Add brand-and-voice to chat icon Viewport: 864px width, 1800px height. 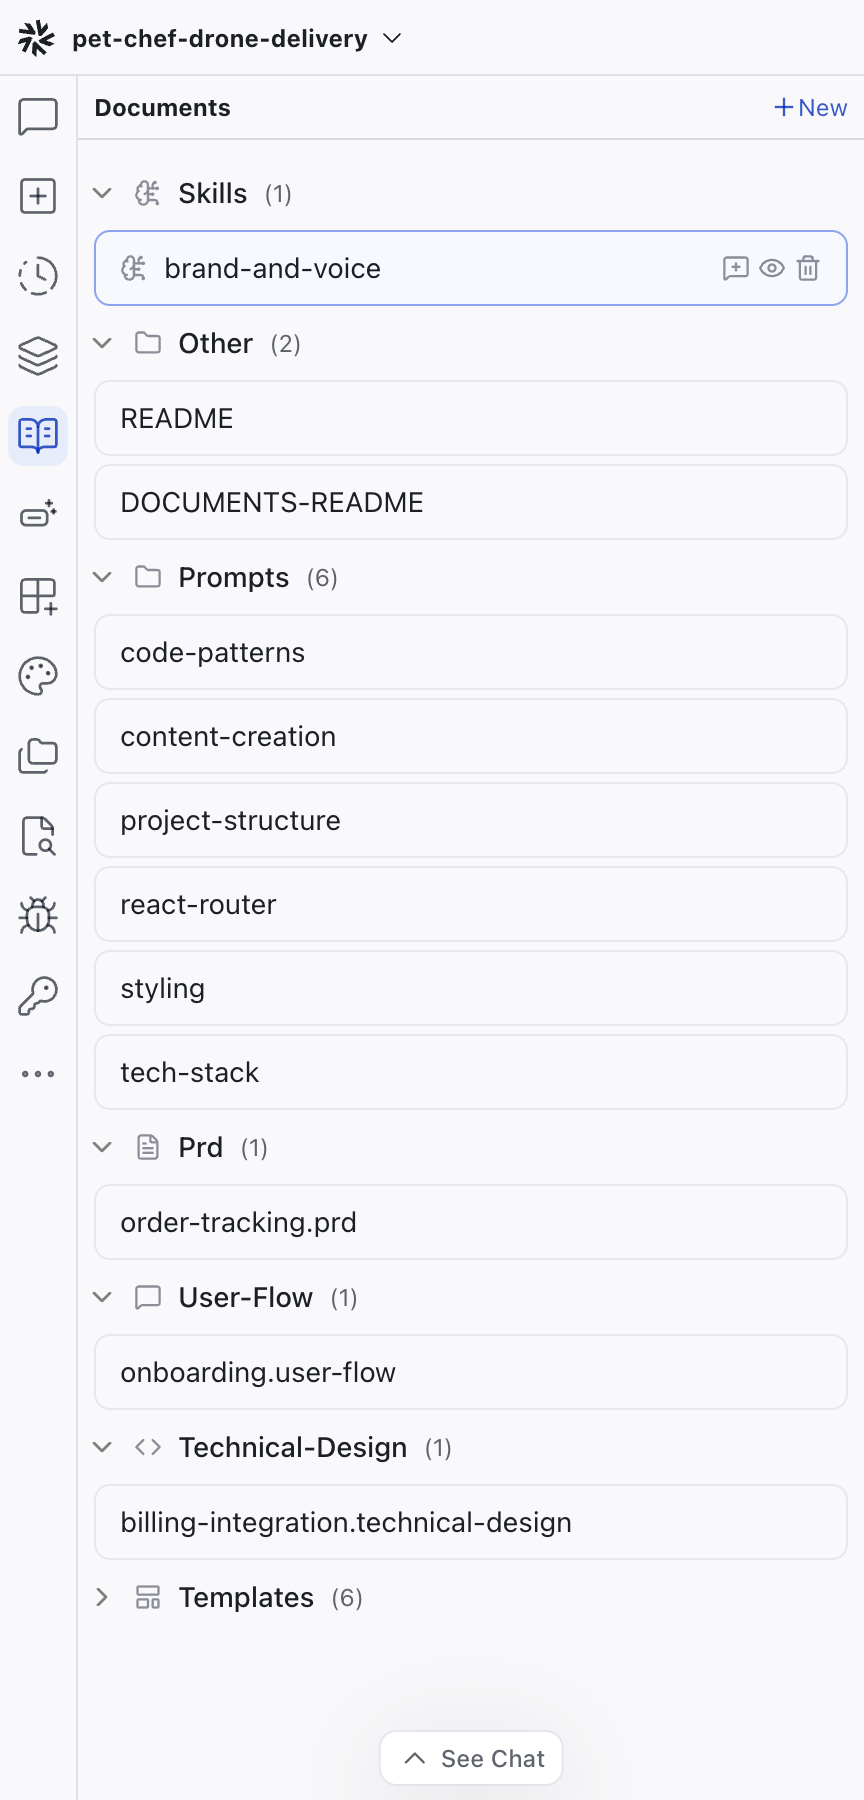point(735,268)
